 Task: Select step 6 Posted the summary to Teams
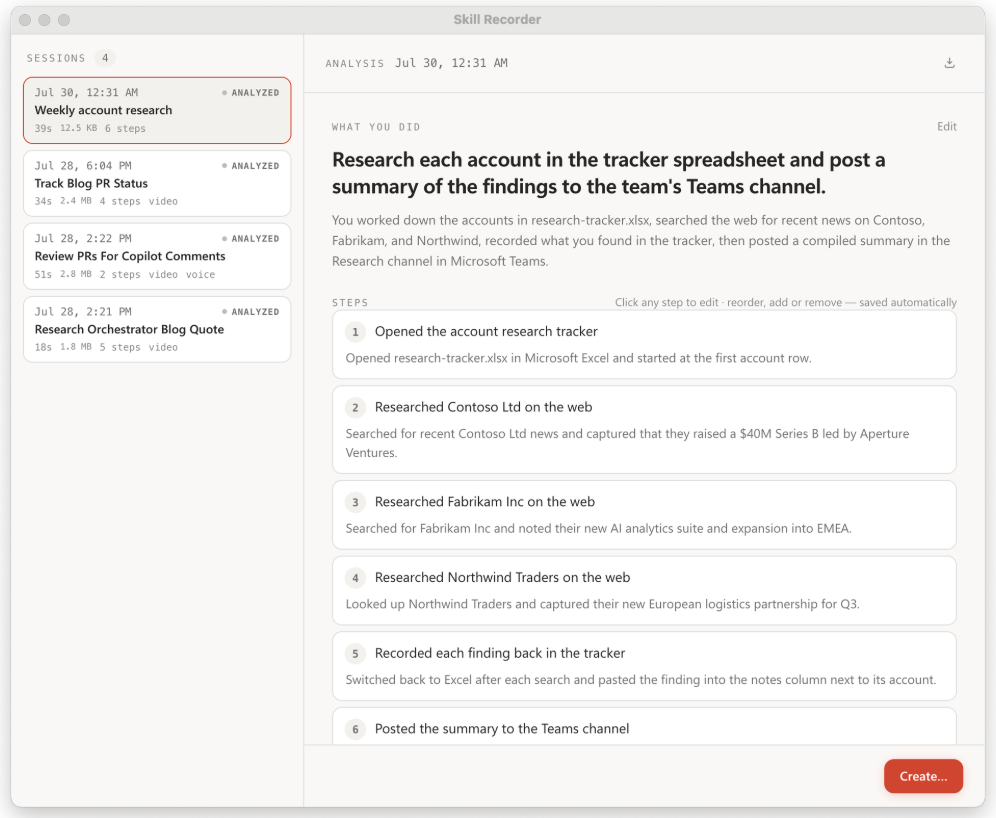pyautogui.click(x=644, y=727)
